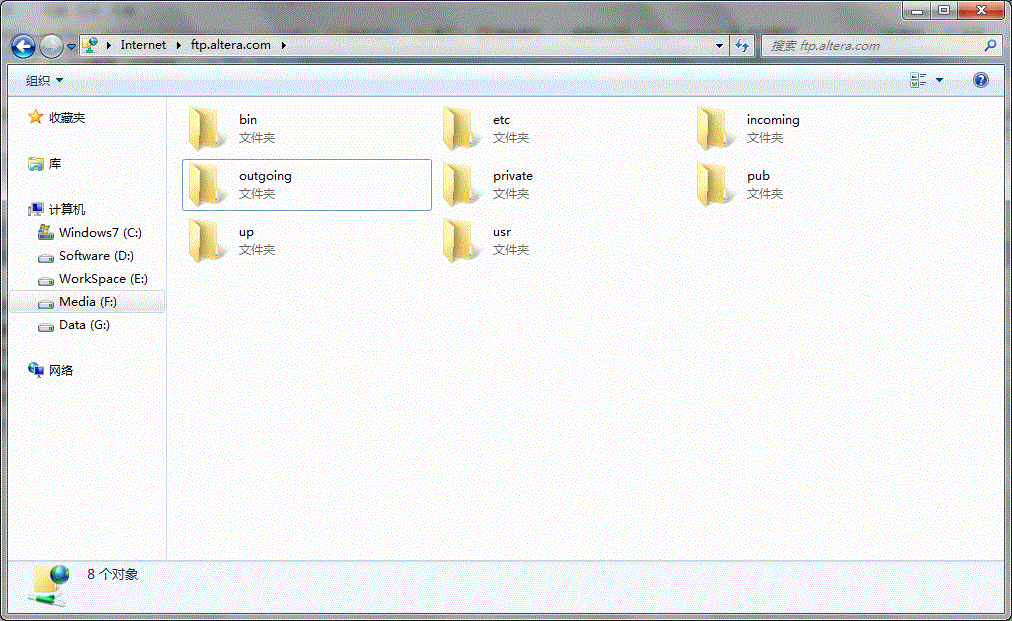1012x621 pixels.
Task: Click the usr folder name
Action: (502, 232)
